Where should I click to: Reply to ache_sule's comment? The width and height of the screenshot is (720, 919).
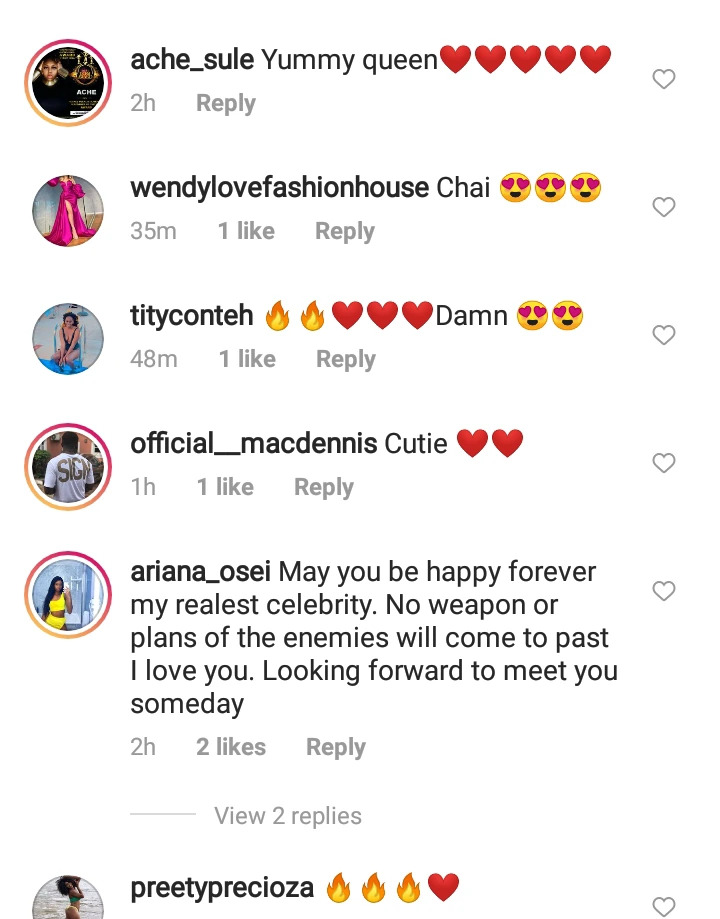click(226, 103)
